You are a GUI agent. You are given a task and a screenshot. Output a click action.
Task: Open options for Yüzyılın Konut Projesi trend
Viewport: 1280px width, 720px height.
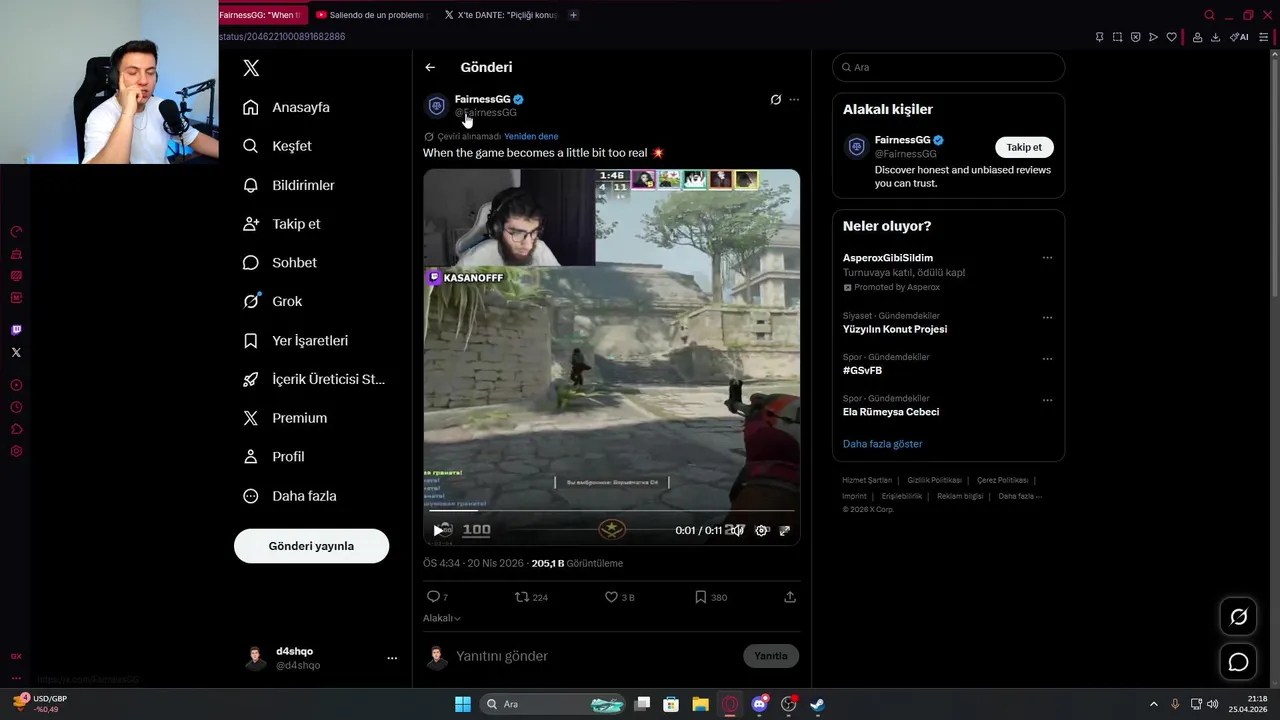1047,318
